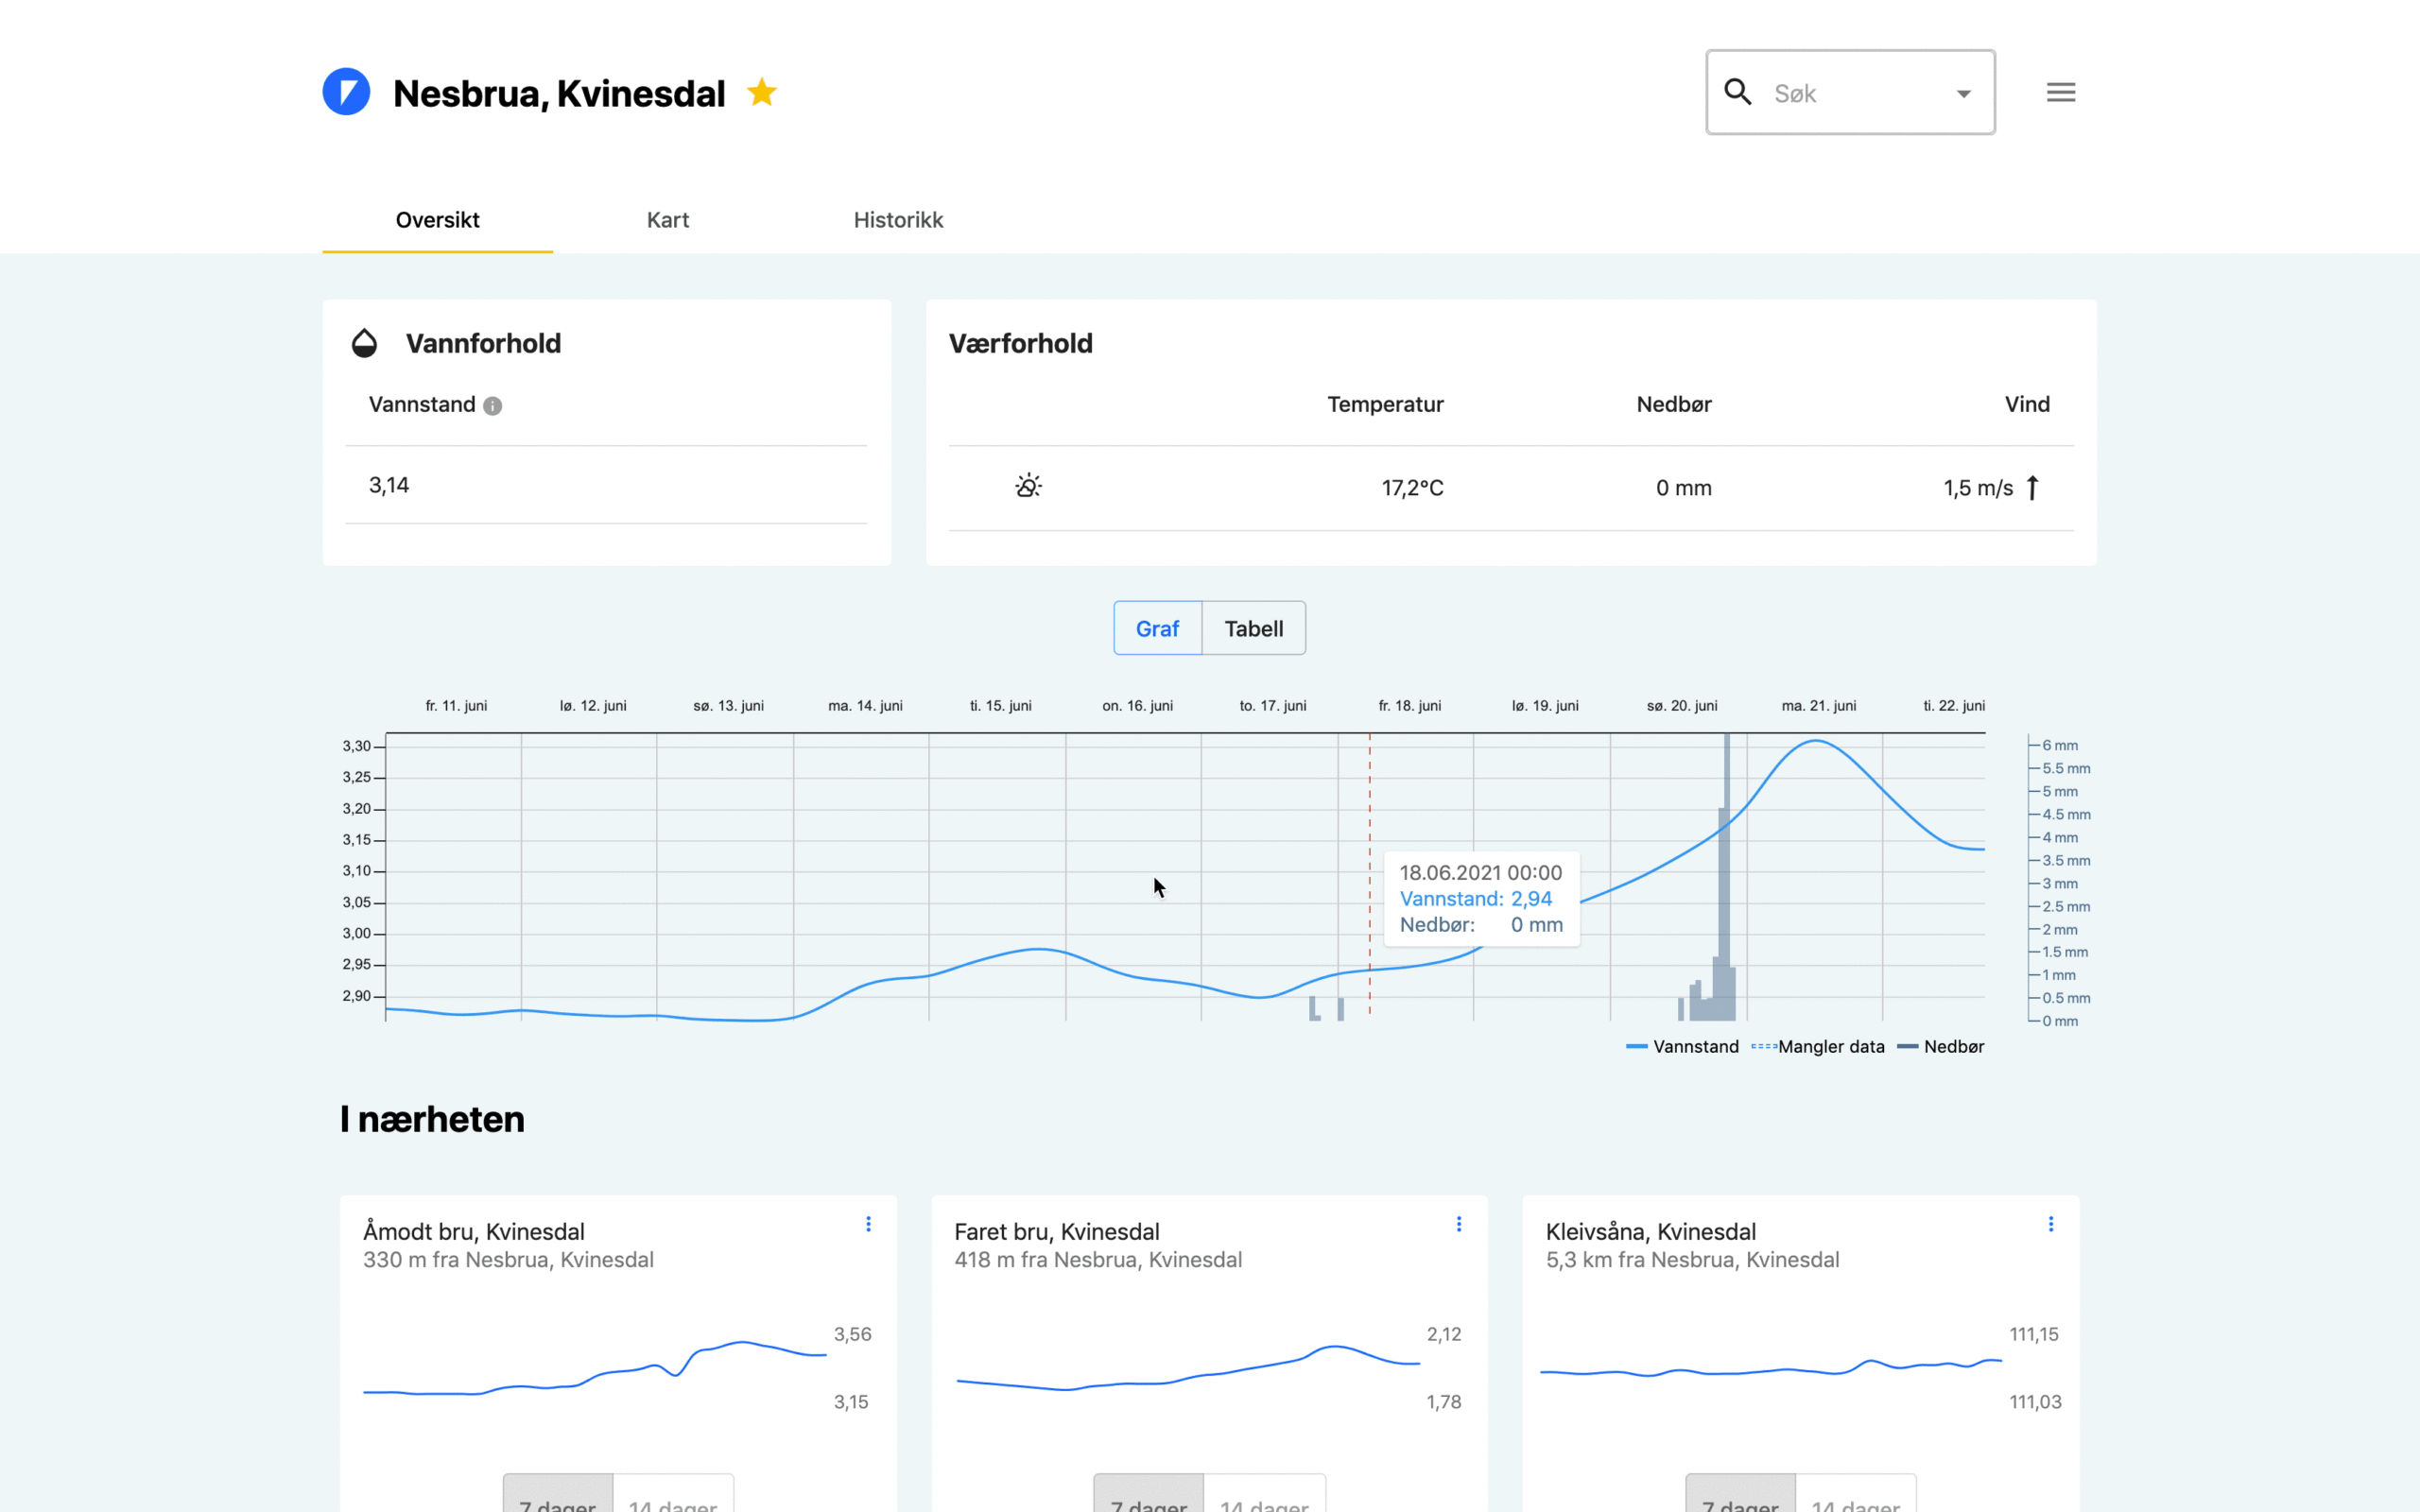Click the 111,15 value on Kleivsåna card
2420x1512 pixels.
tap(2034, 1334)
